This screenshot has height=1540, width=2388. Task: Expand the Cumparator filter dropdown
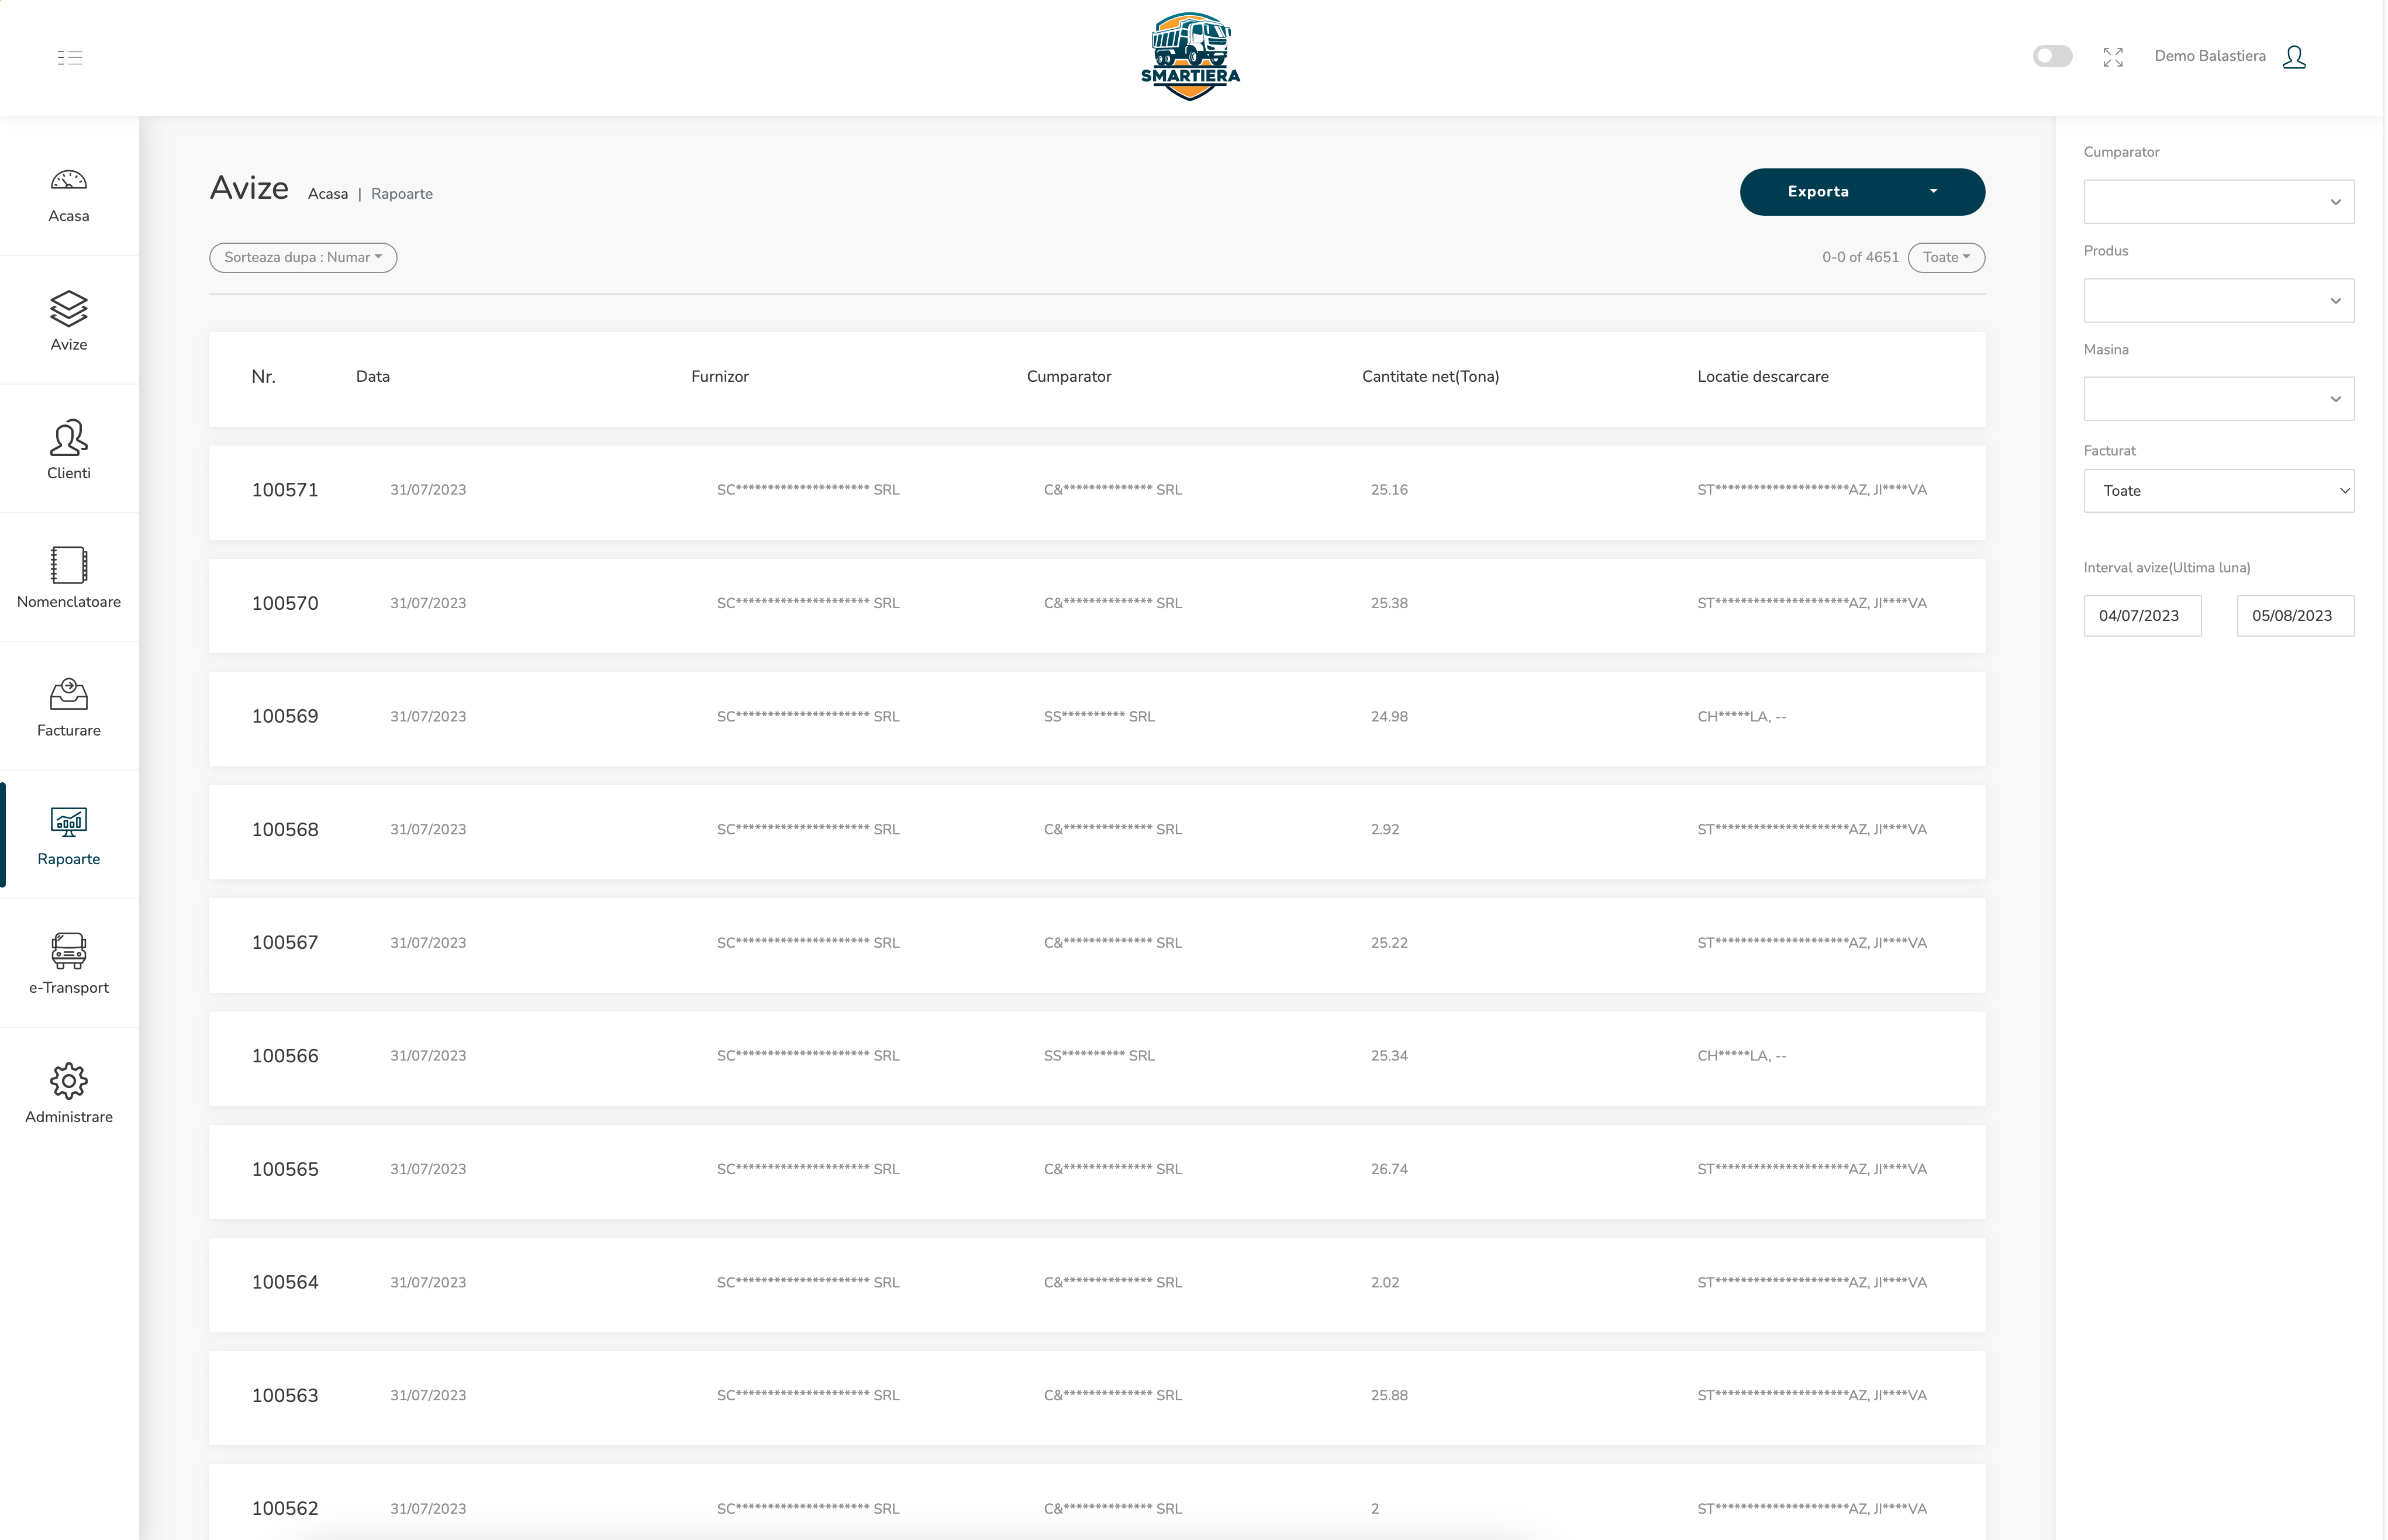(2218, 202)
